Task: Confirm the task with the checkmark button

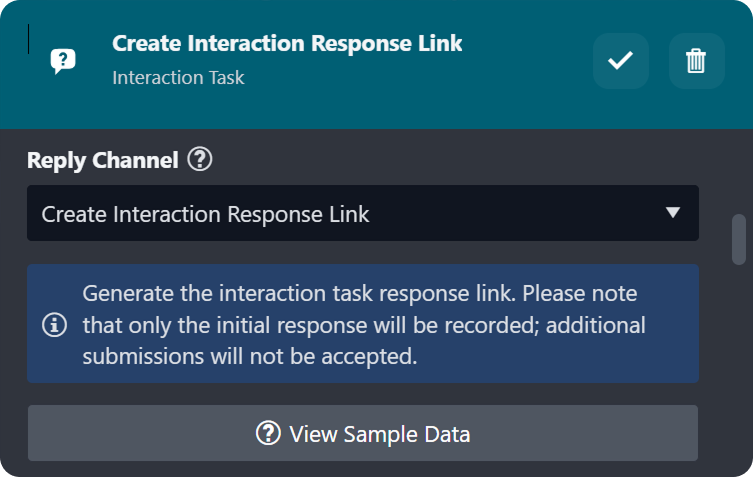Action: coord(621,61)
